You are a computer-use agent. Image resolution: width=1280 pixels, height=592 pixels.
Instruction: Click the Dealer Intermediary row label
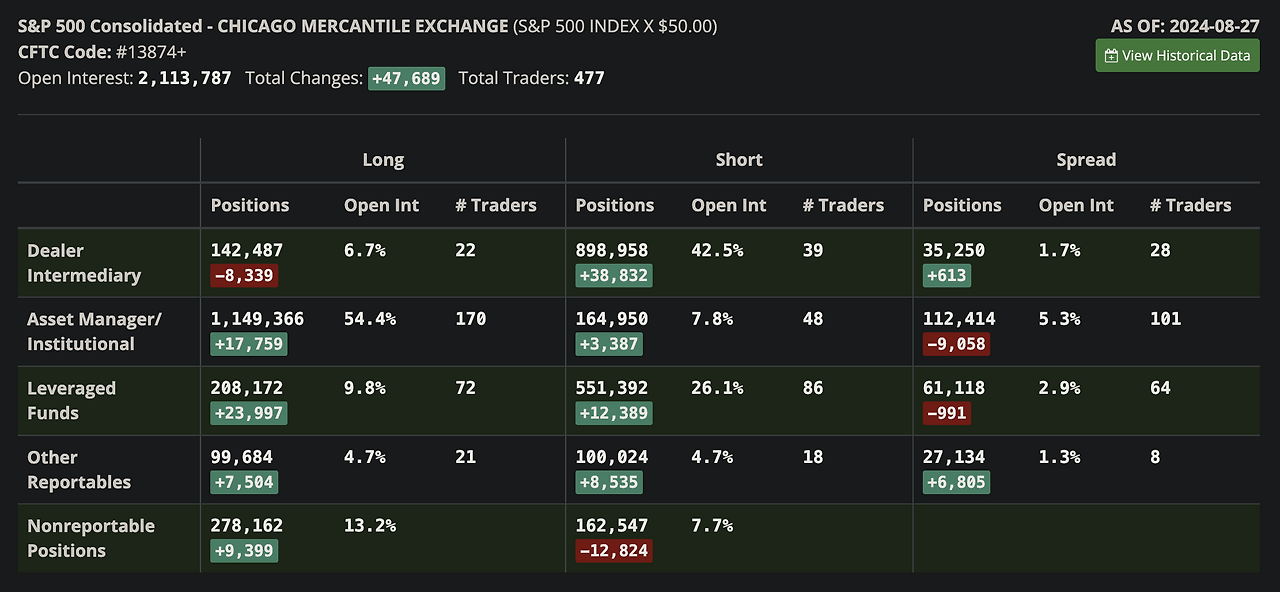pos(84,263)
